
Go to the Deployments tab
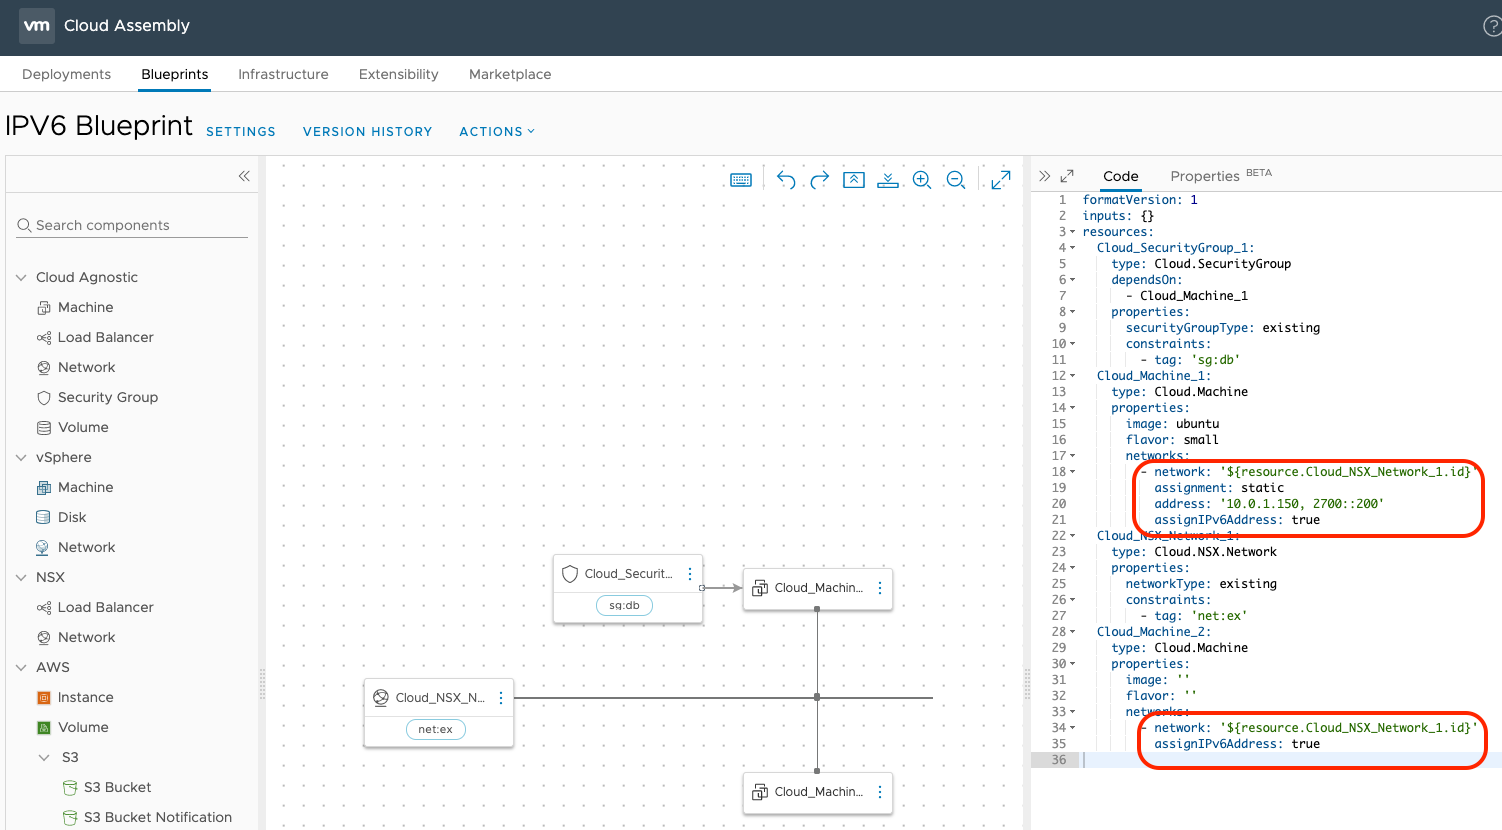tap(66, 74)
